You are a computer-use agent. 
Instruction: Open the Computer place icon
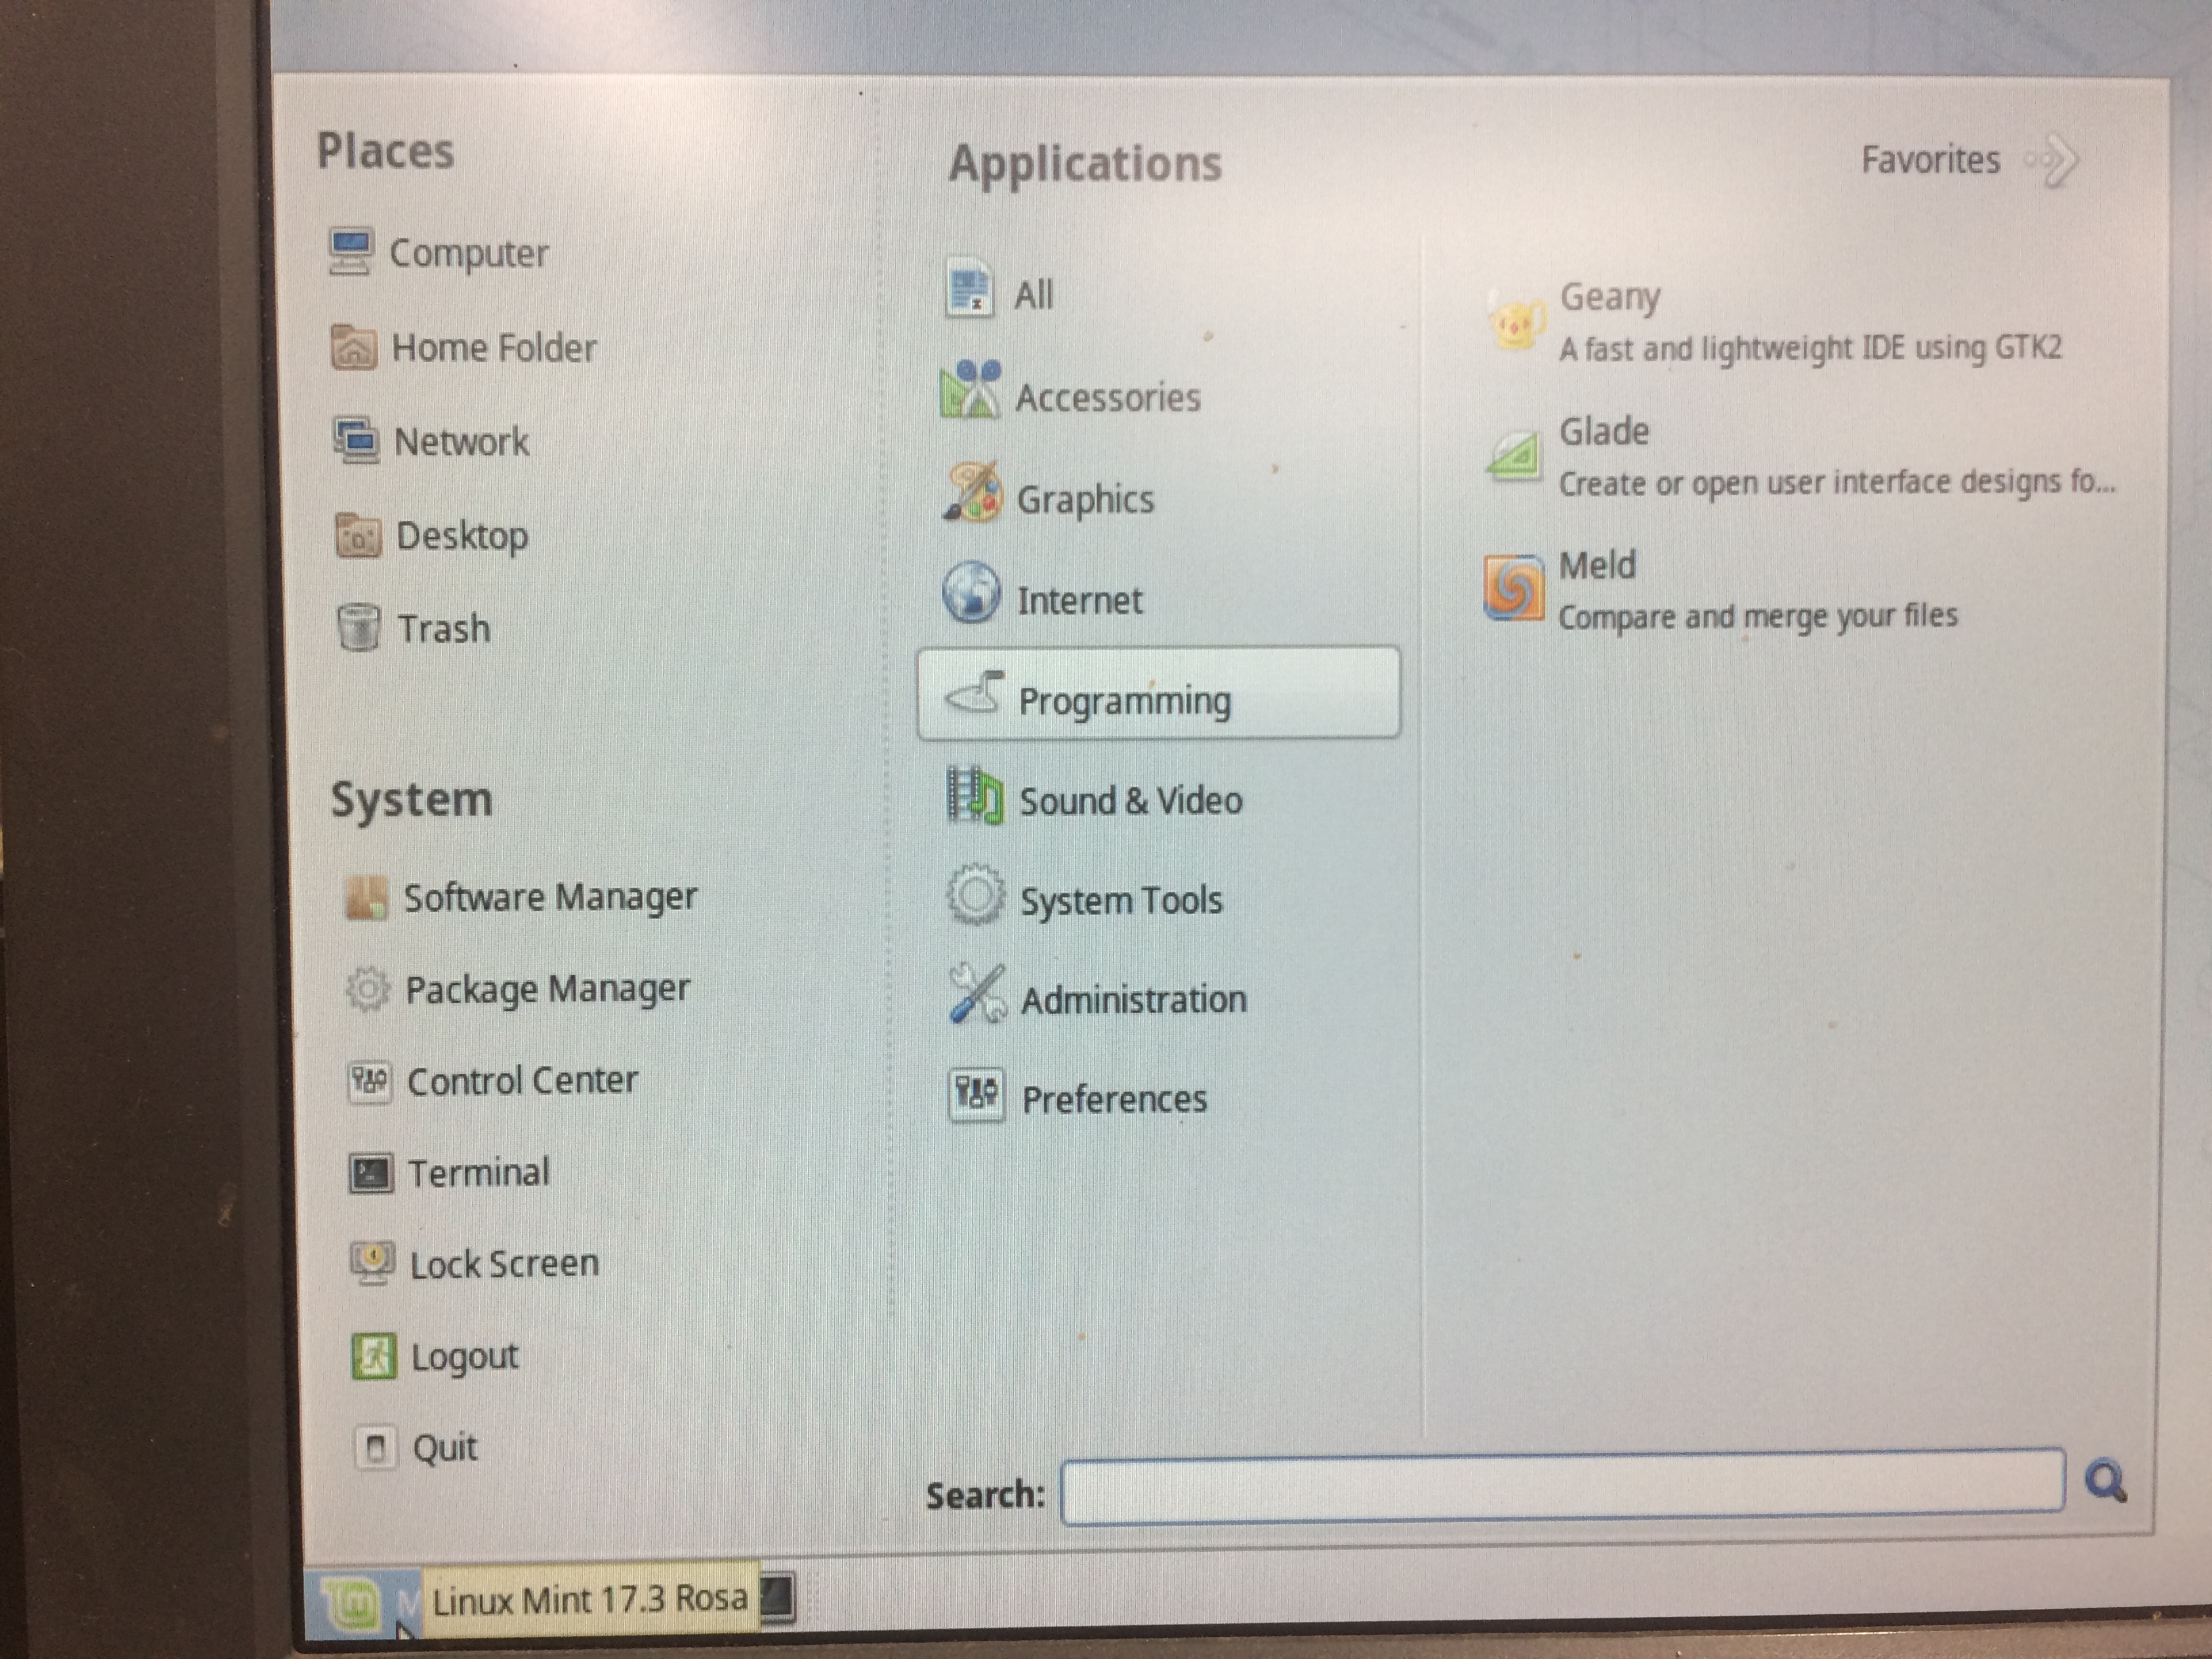pyautogui.click(x=350, y=251)
